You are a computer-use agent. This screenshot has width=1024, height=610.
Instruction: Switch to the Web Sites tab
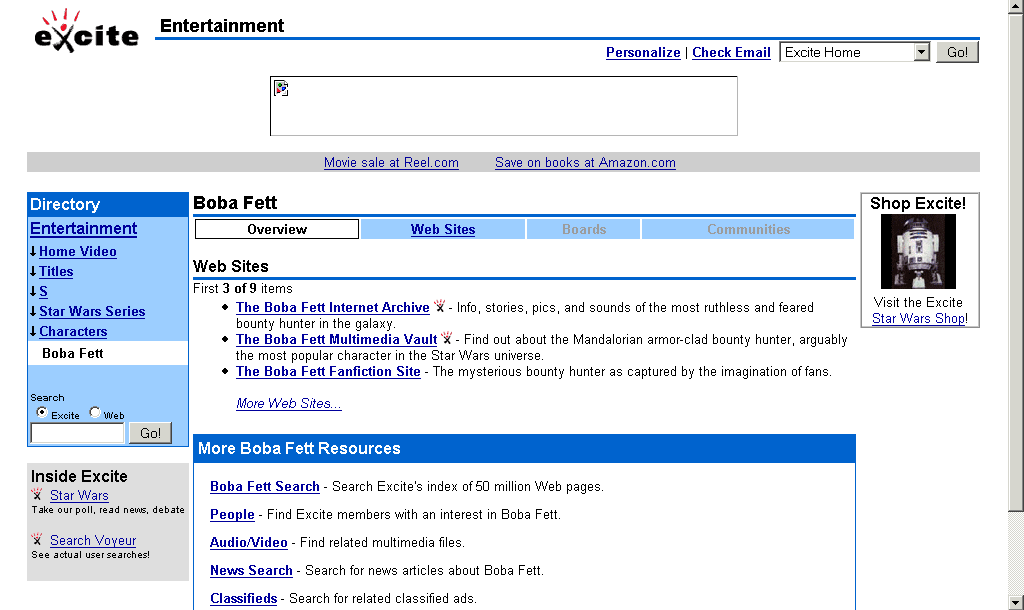click(x=443, y=229)
